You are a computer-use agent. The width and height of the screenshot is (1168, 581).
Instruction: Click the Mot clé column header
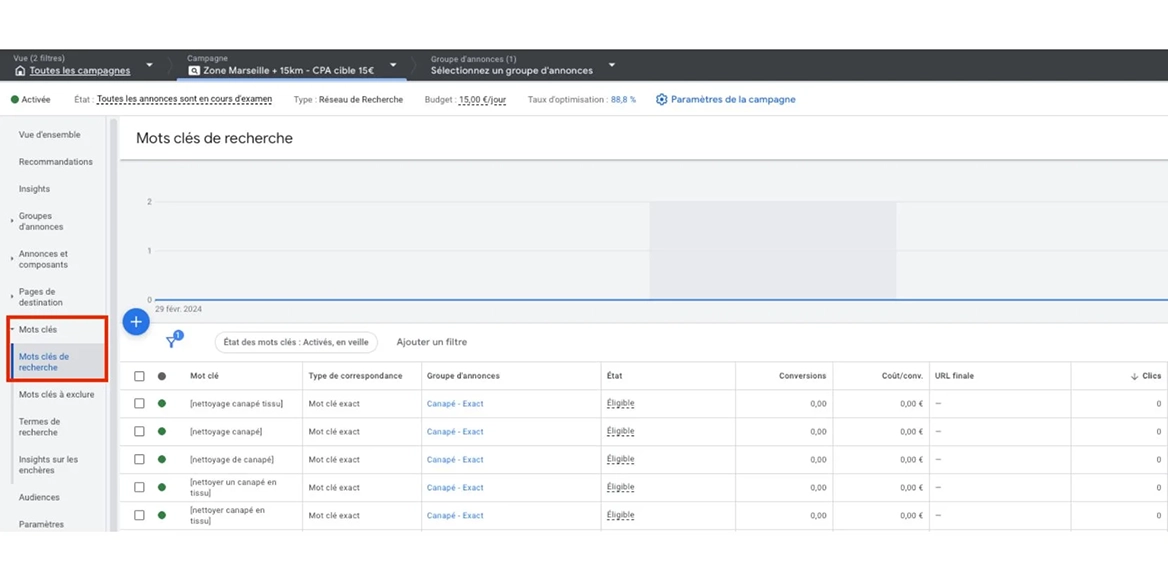205,376
